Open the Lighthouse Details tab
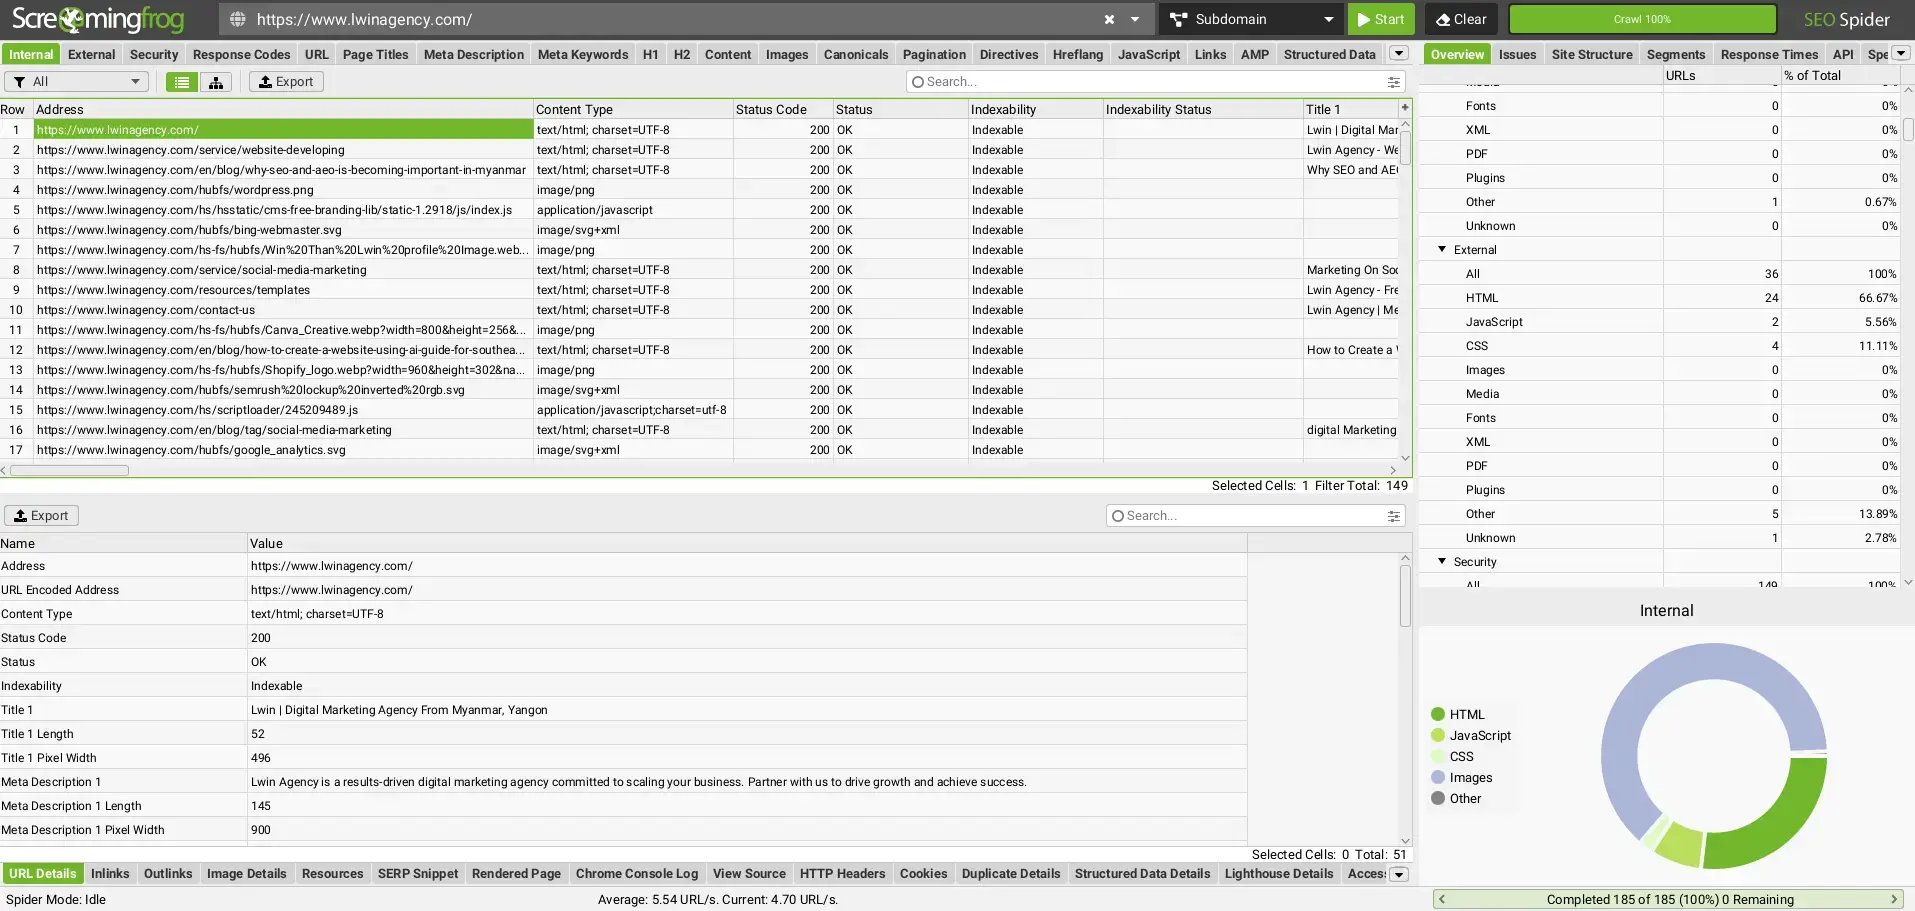The height and width of the screenshot is (911, 1915). pos(1279,873)
